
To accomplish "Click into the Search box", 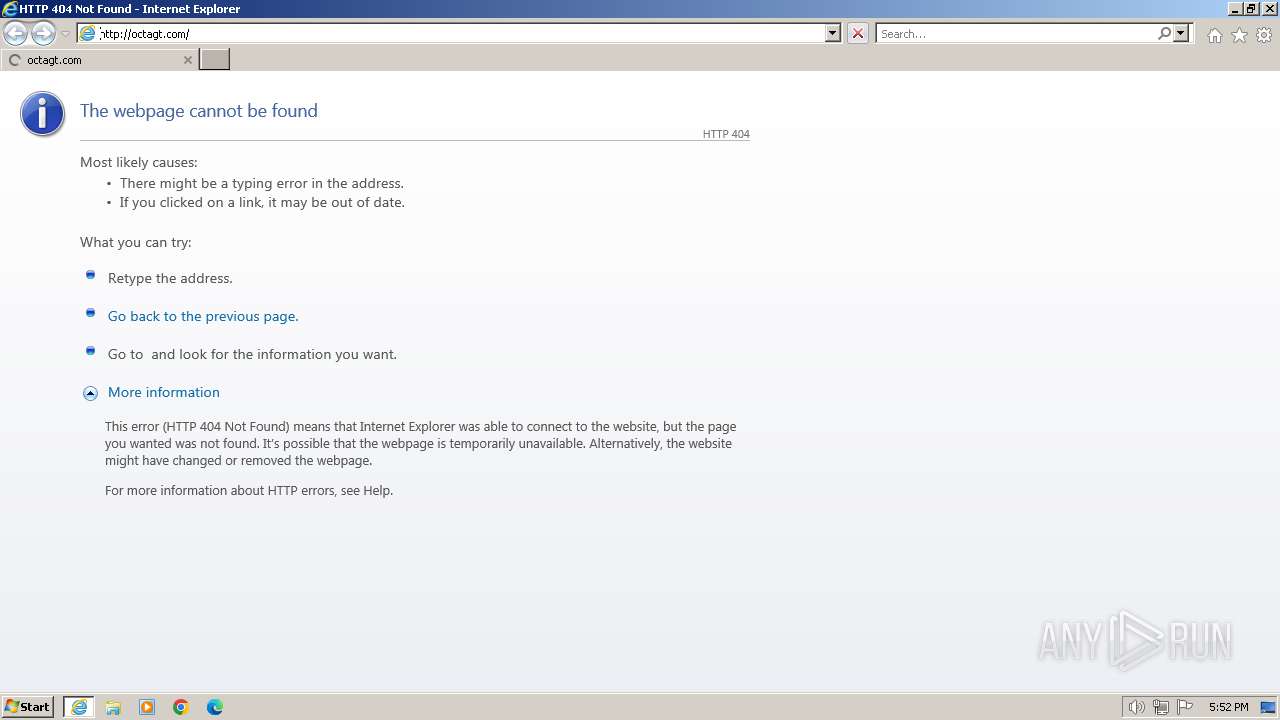I will click(1016, 34).
